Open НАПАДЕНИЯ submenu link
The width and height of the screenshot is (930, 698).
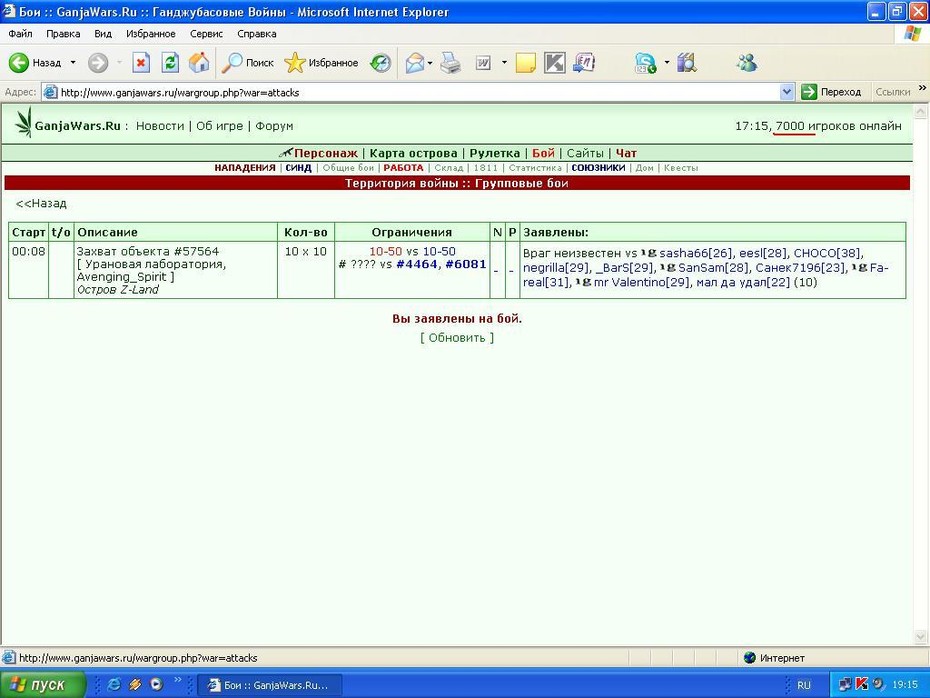click(245, 168)
